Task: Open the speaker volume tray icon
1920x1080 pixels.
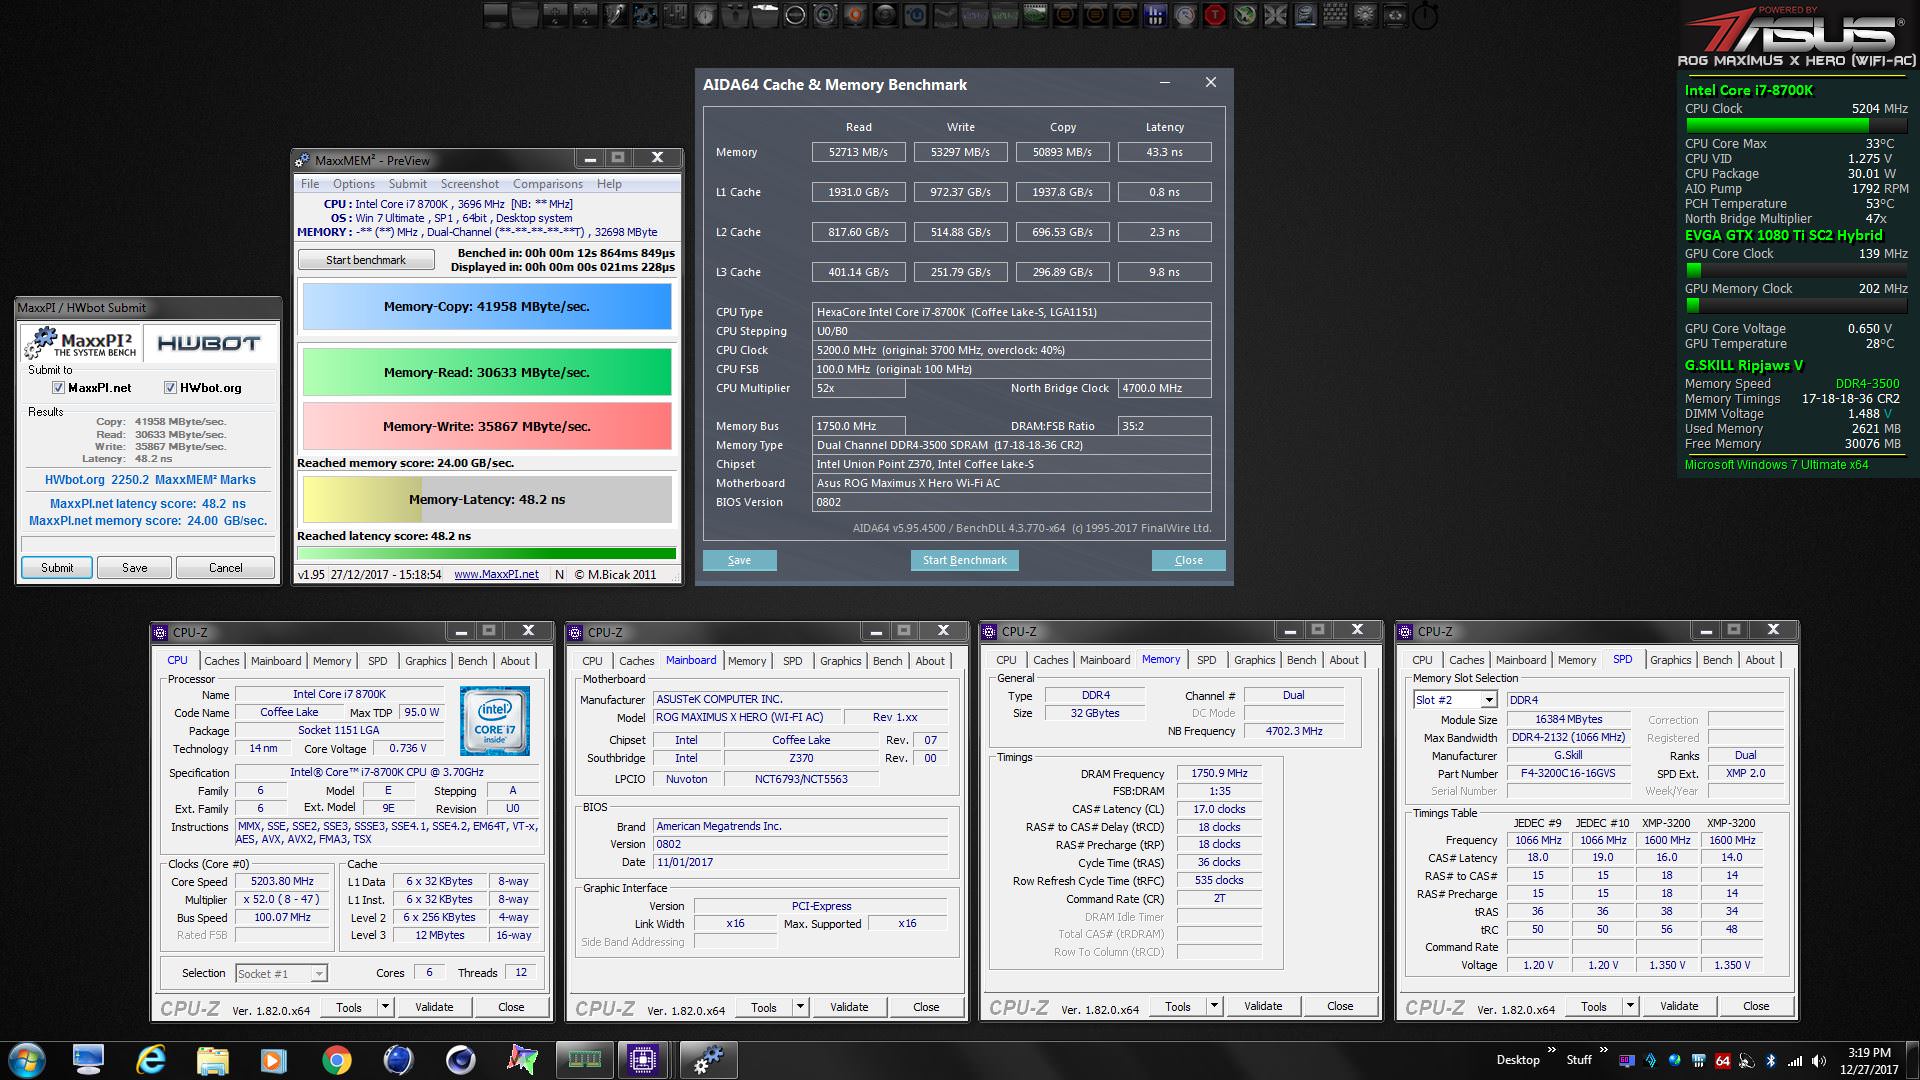Action: pos(1819,1060)
